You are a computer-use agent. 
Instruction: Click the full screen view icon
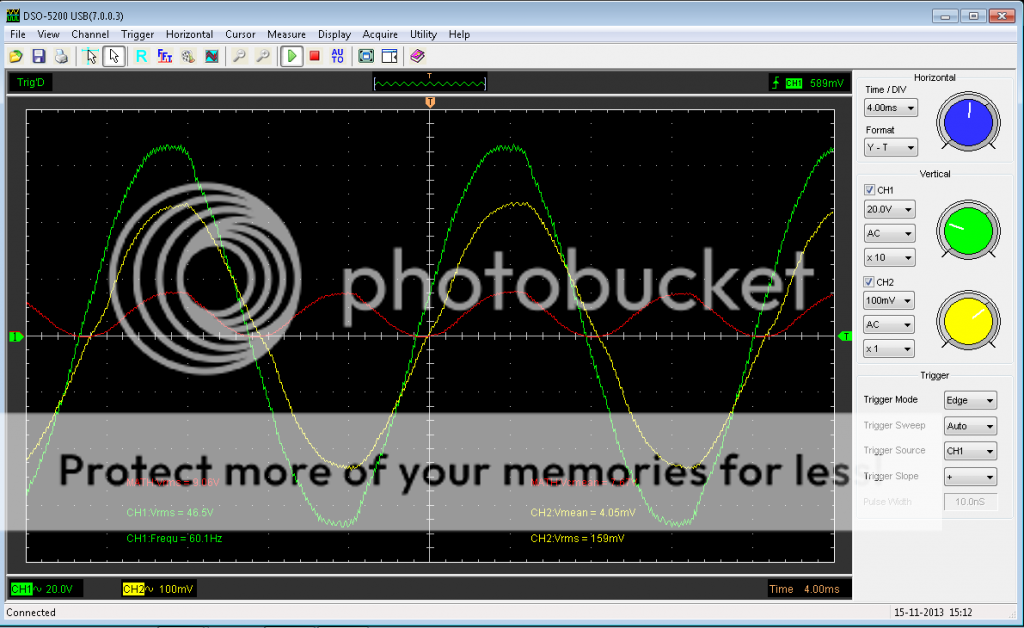pos(366,56)
